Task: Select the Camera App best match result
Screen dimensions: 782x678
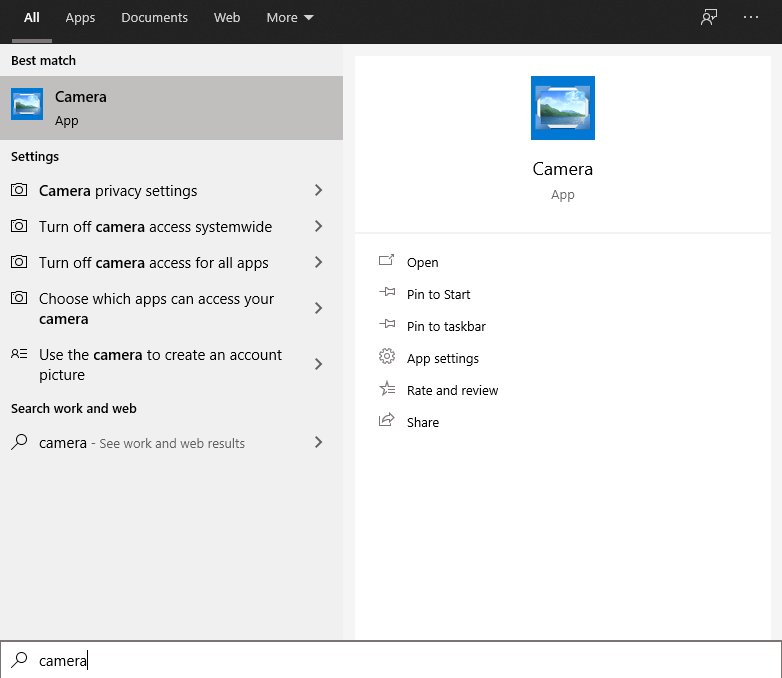Action: pyautogui.click(x=172, y=108)
